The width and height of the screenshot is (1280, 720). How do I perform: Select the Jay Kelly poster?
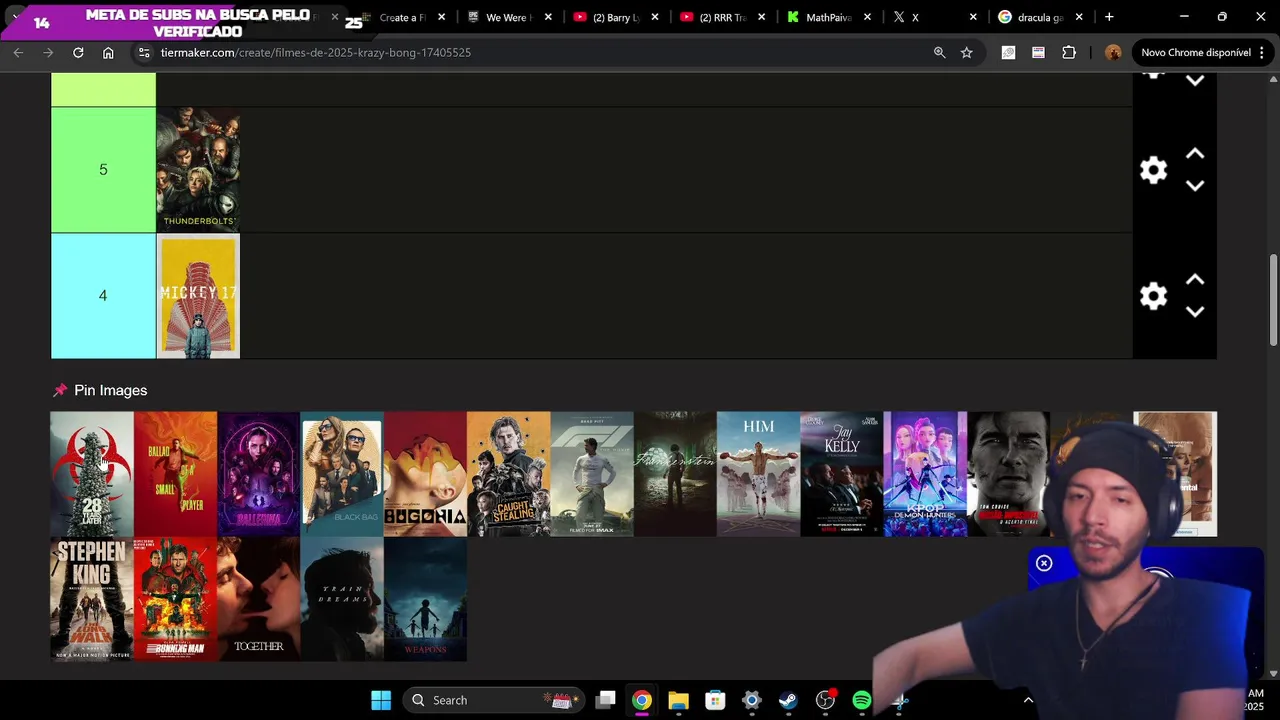[841, 474]
